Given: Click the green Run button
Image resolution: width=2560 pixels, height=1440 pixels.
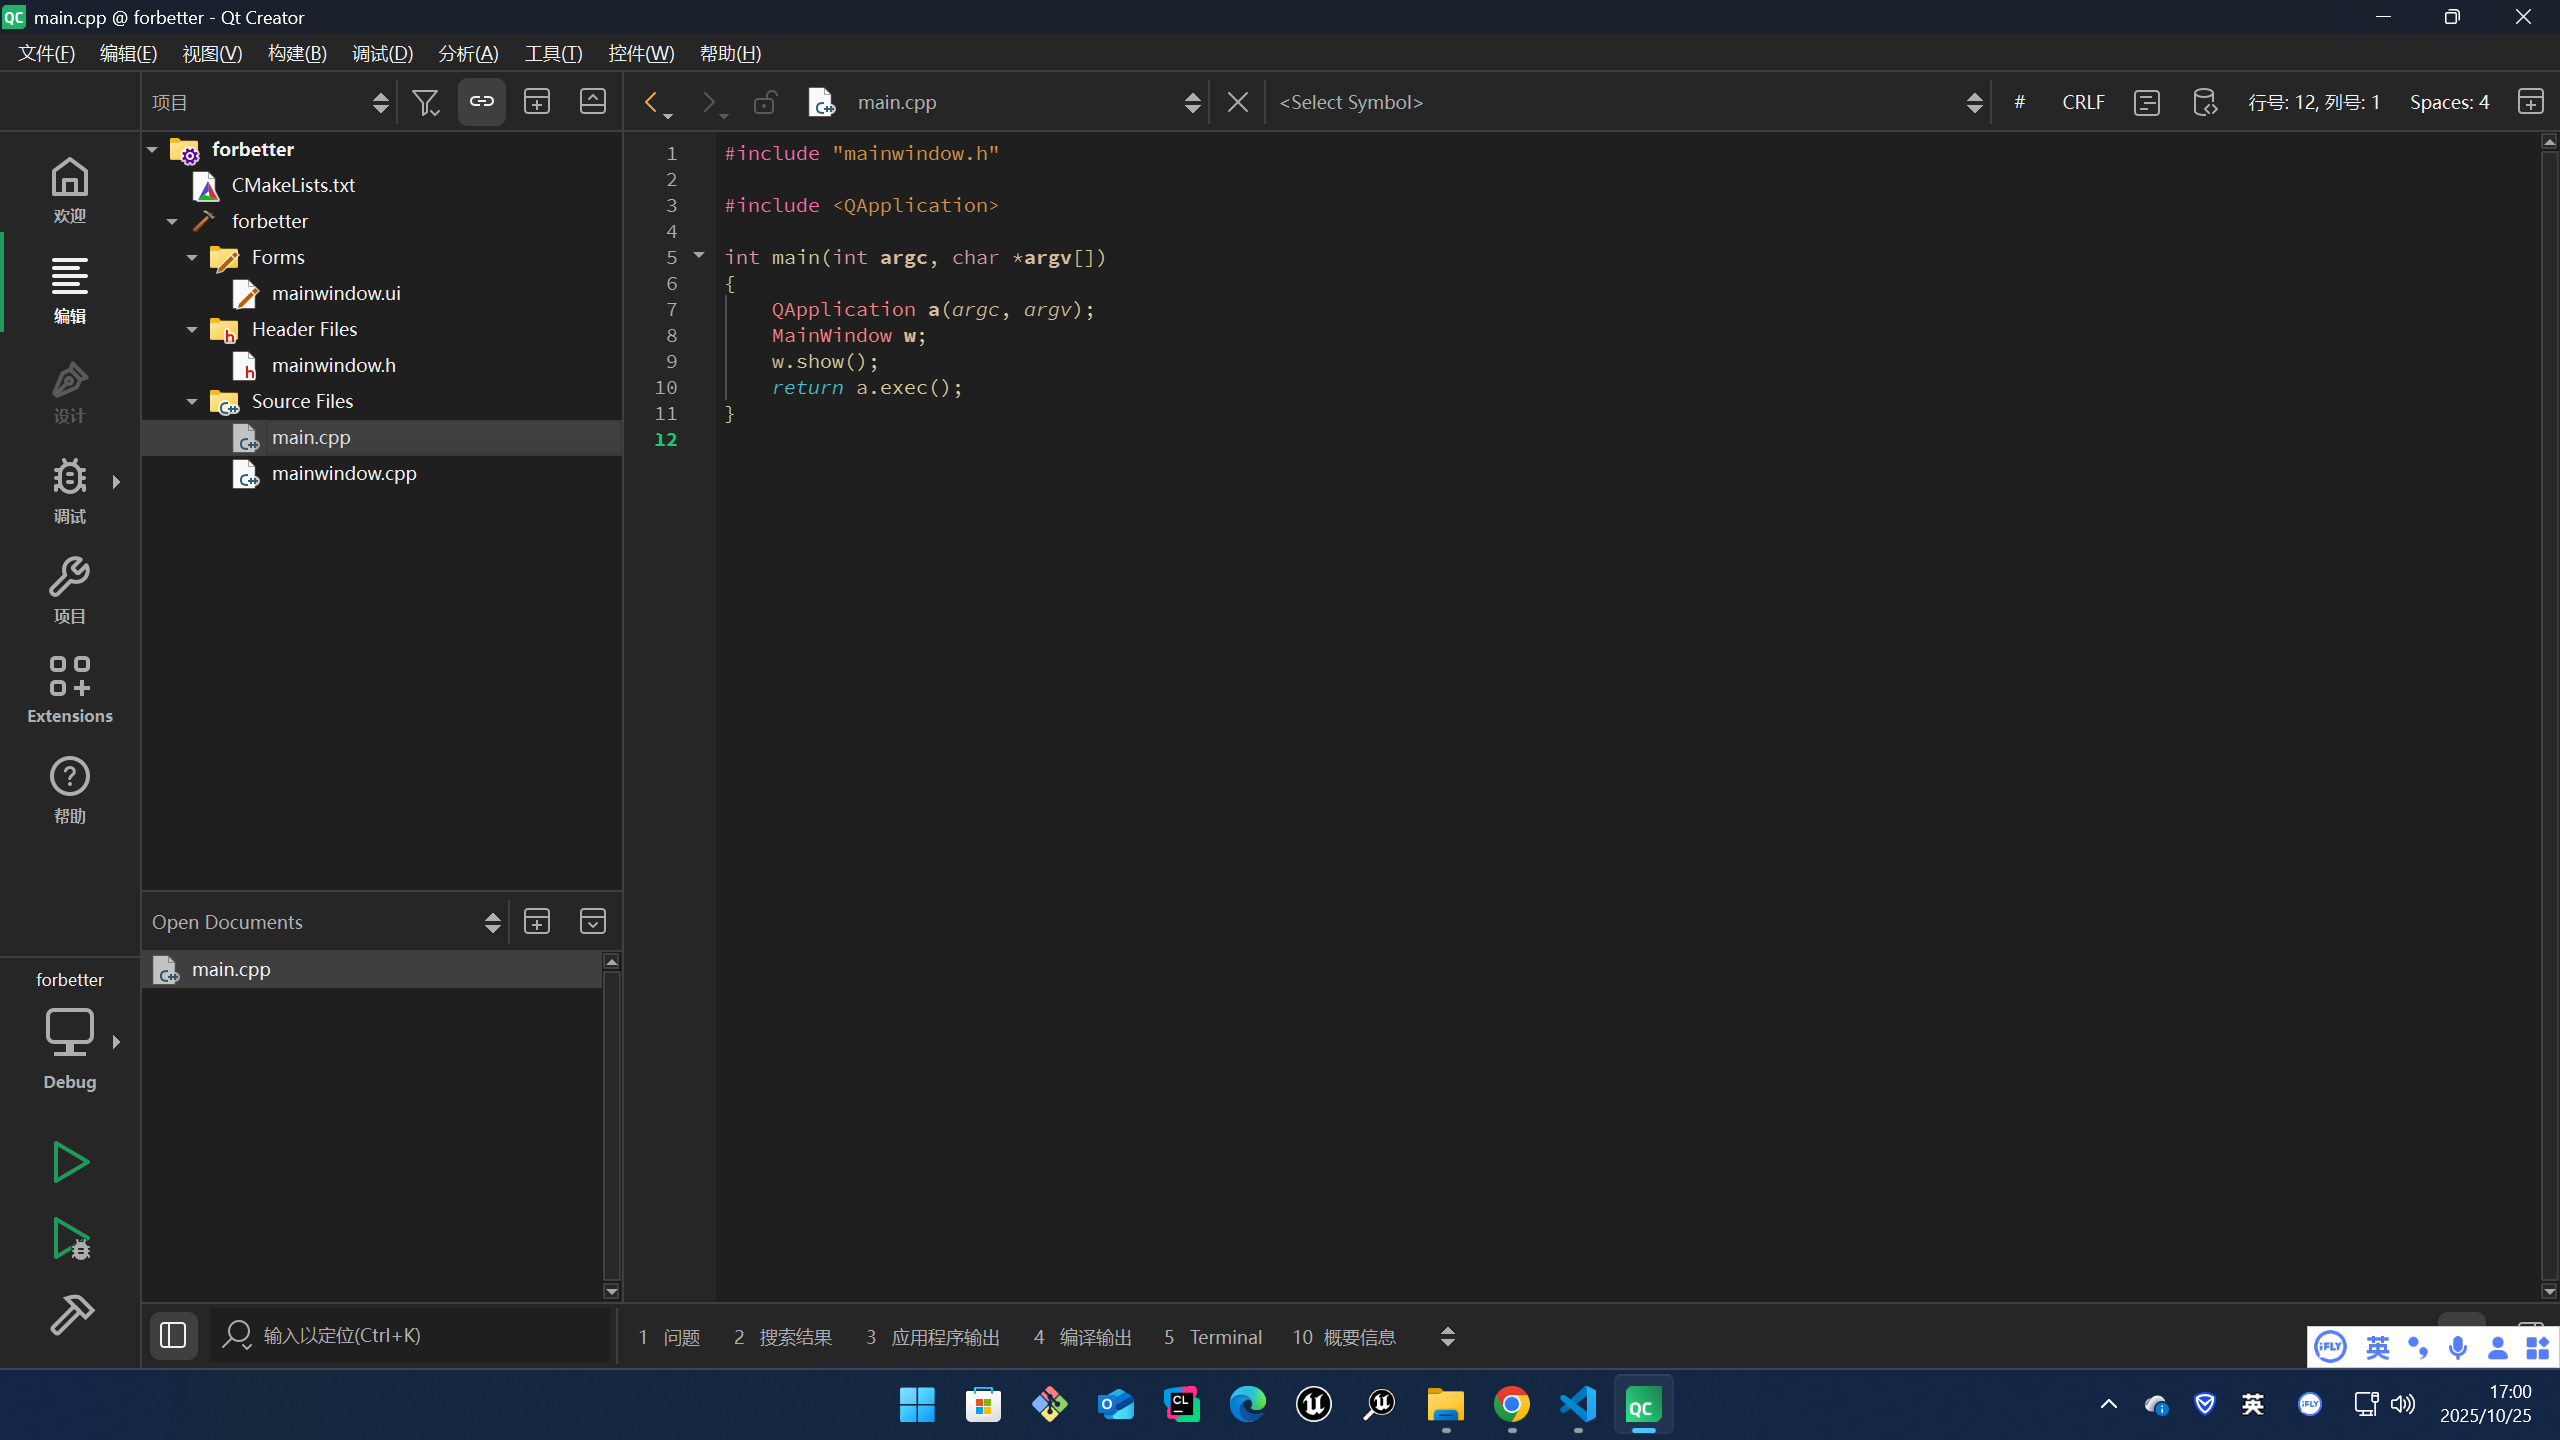Looking at the screenshot, I should pyautogui.click(x=70, y=1162).
